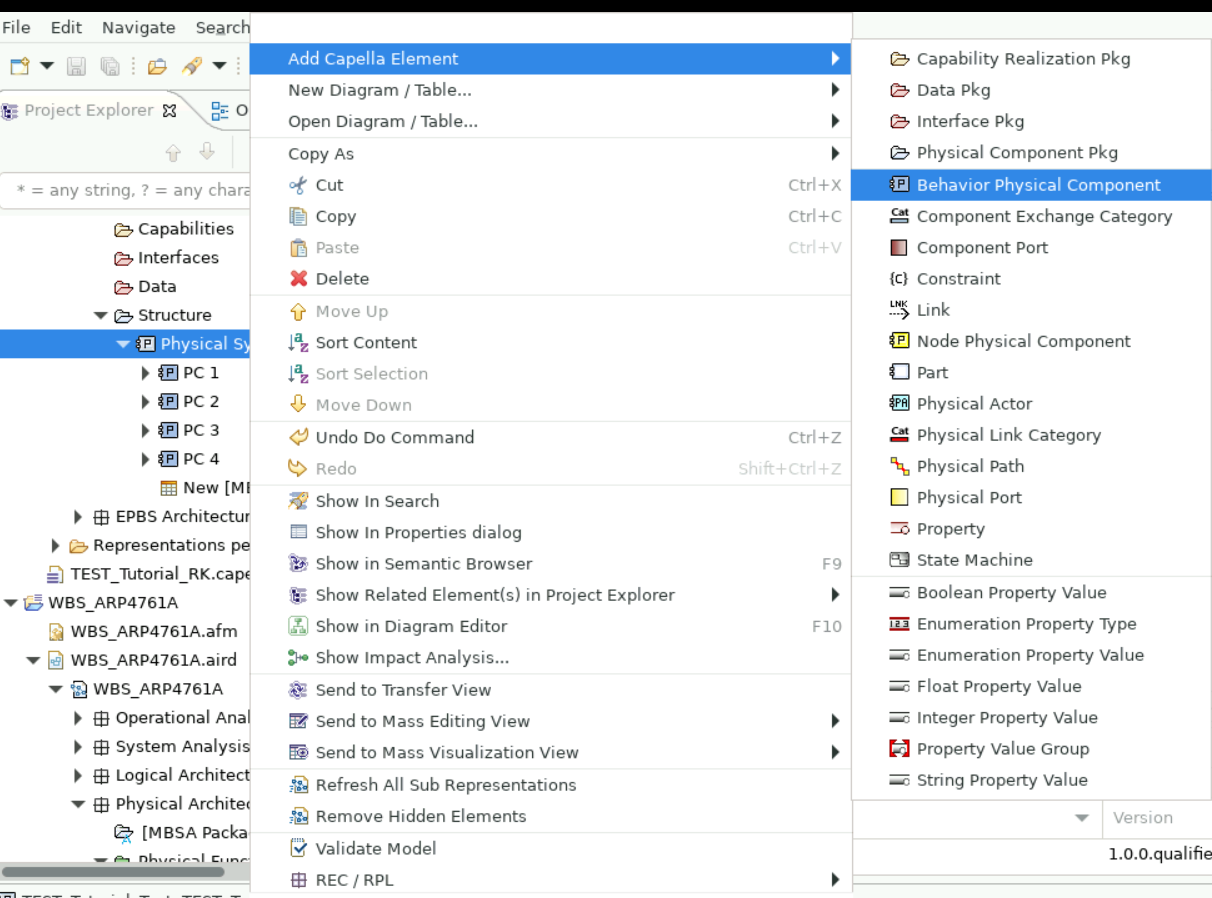Viewport: 1212px width, 898px height.
Task: Click the Part icon in submenu
Action: tap(899, 372)
